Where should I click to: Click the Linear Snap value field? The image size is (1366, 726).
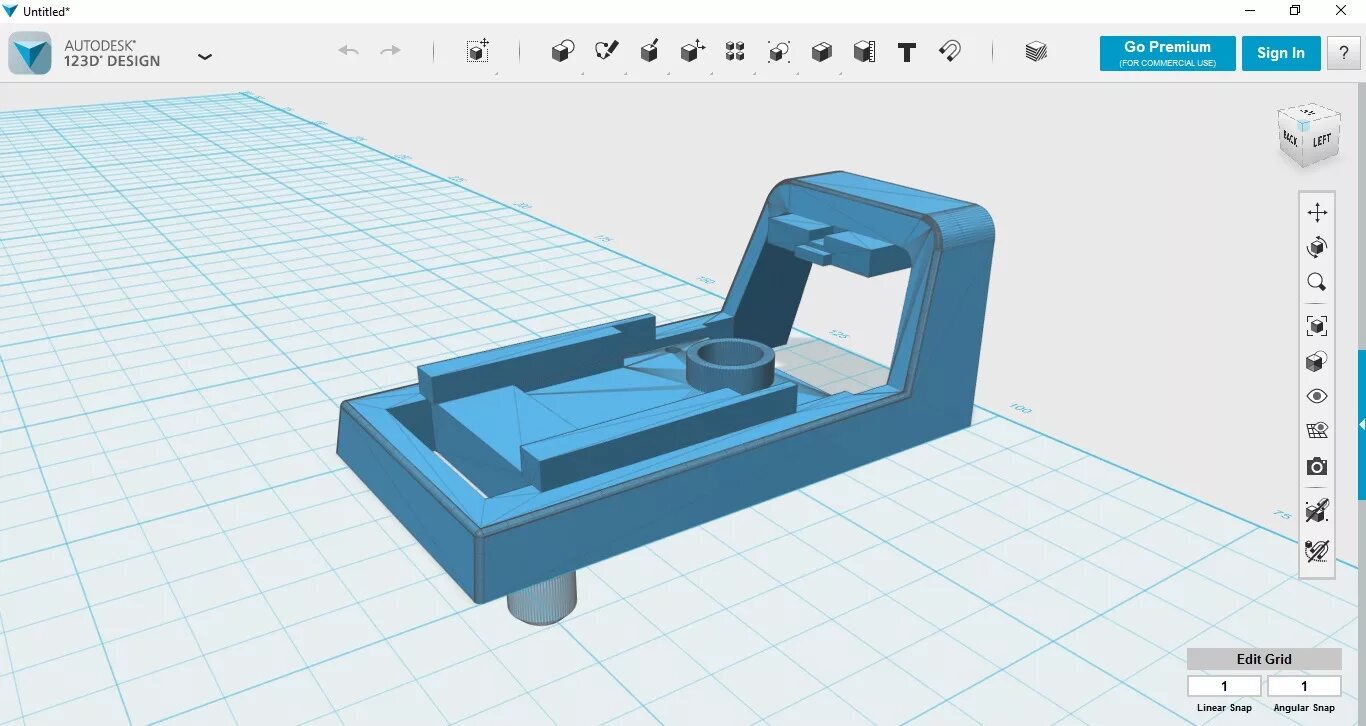(x=1224, y=686)
